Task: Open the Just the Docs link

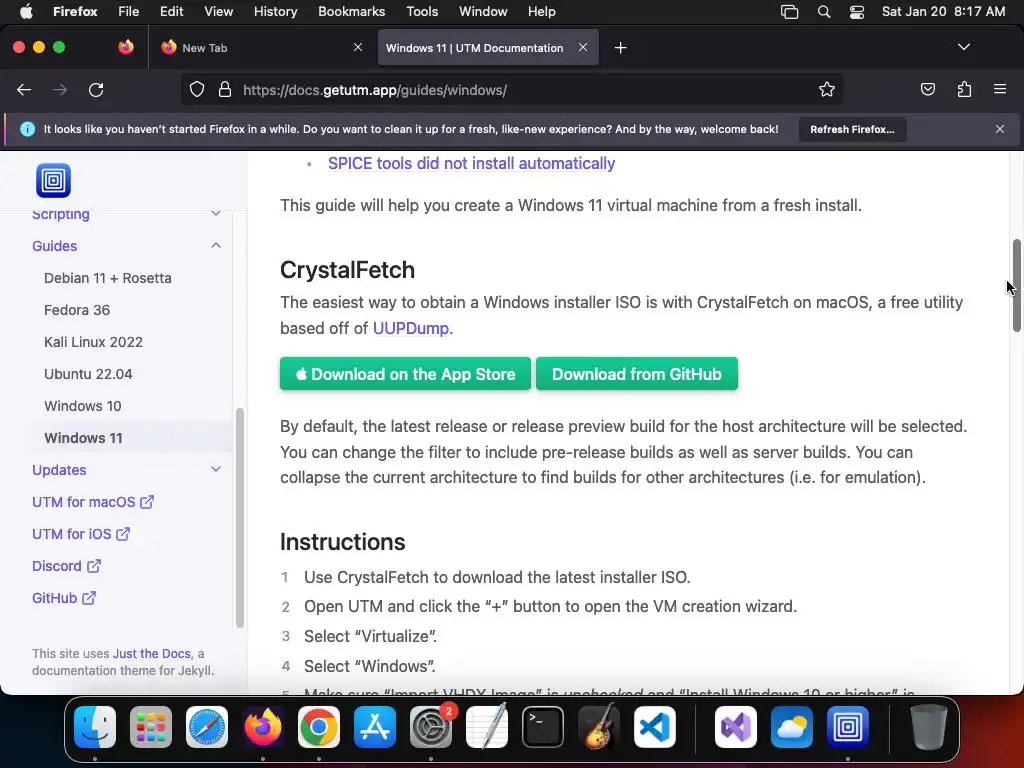Action: click(x=152, y=653)
